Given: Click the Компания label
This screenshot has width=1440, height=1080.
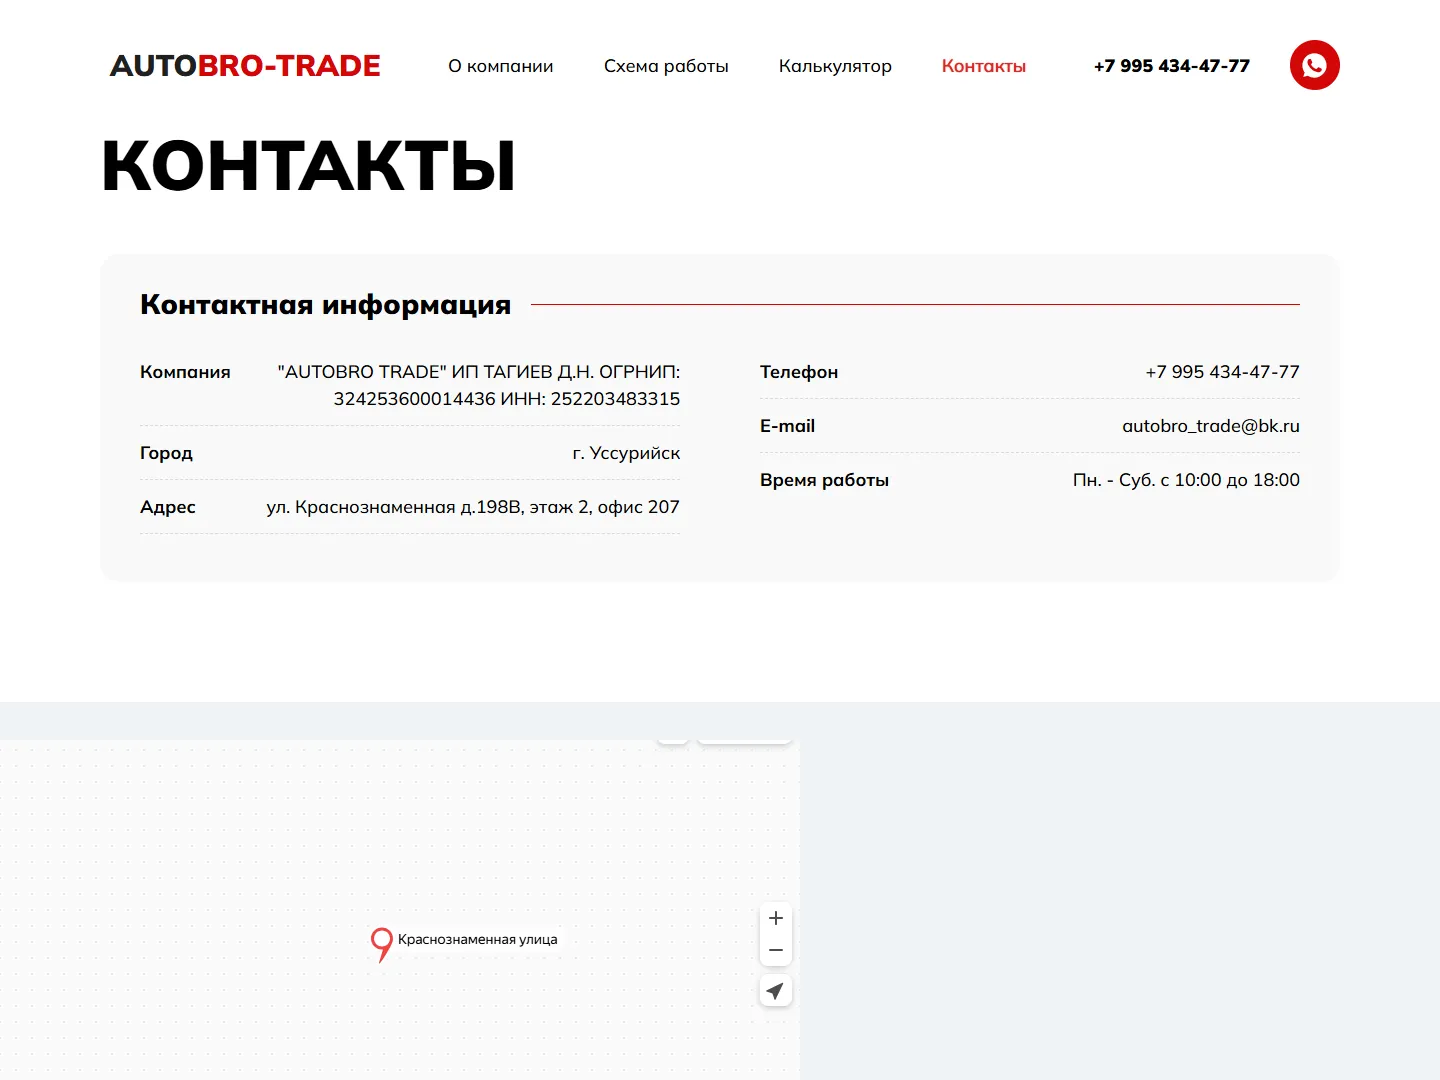Looking at the screenshot, I should coord(185,372).
